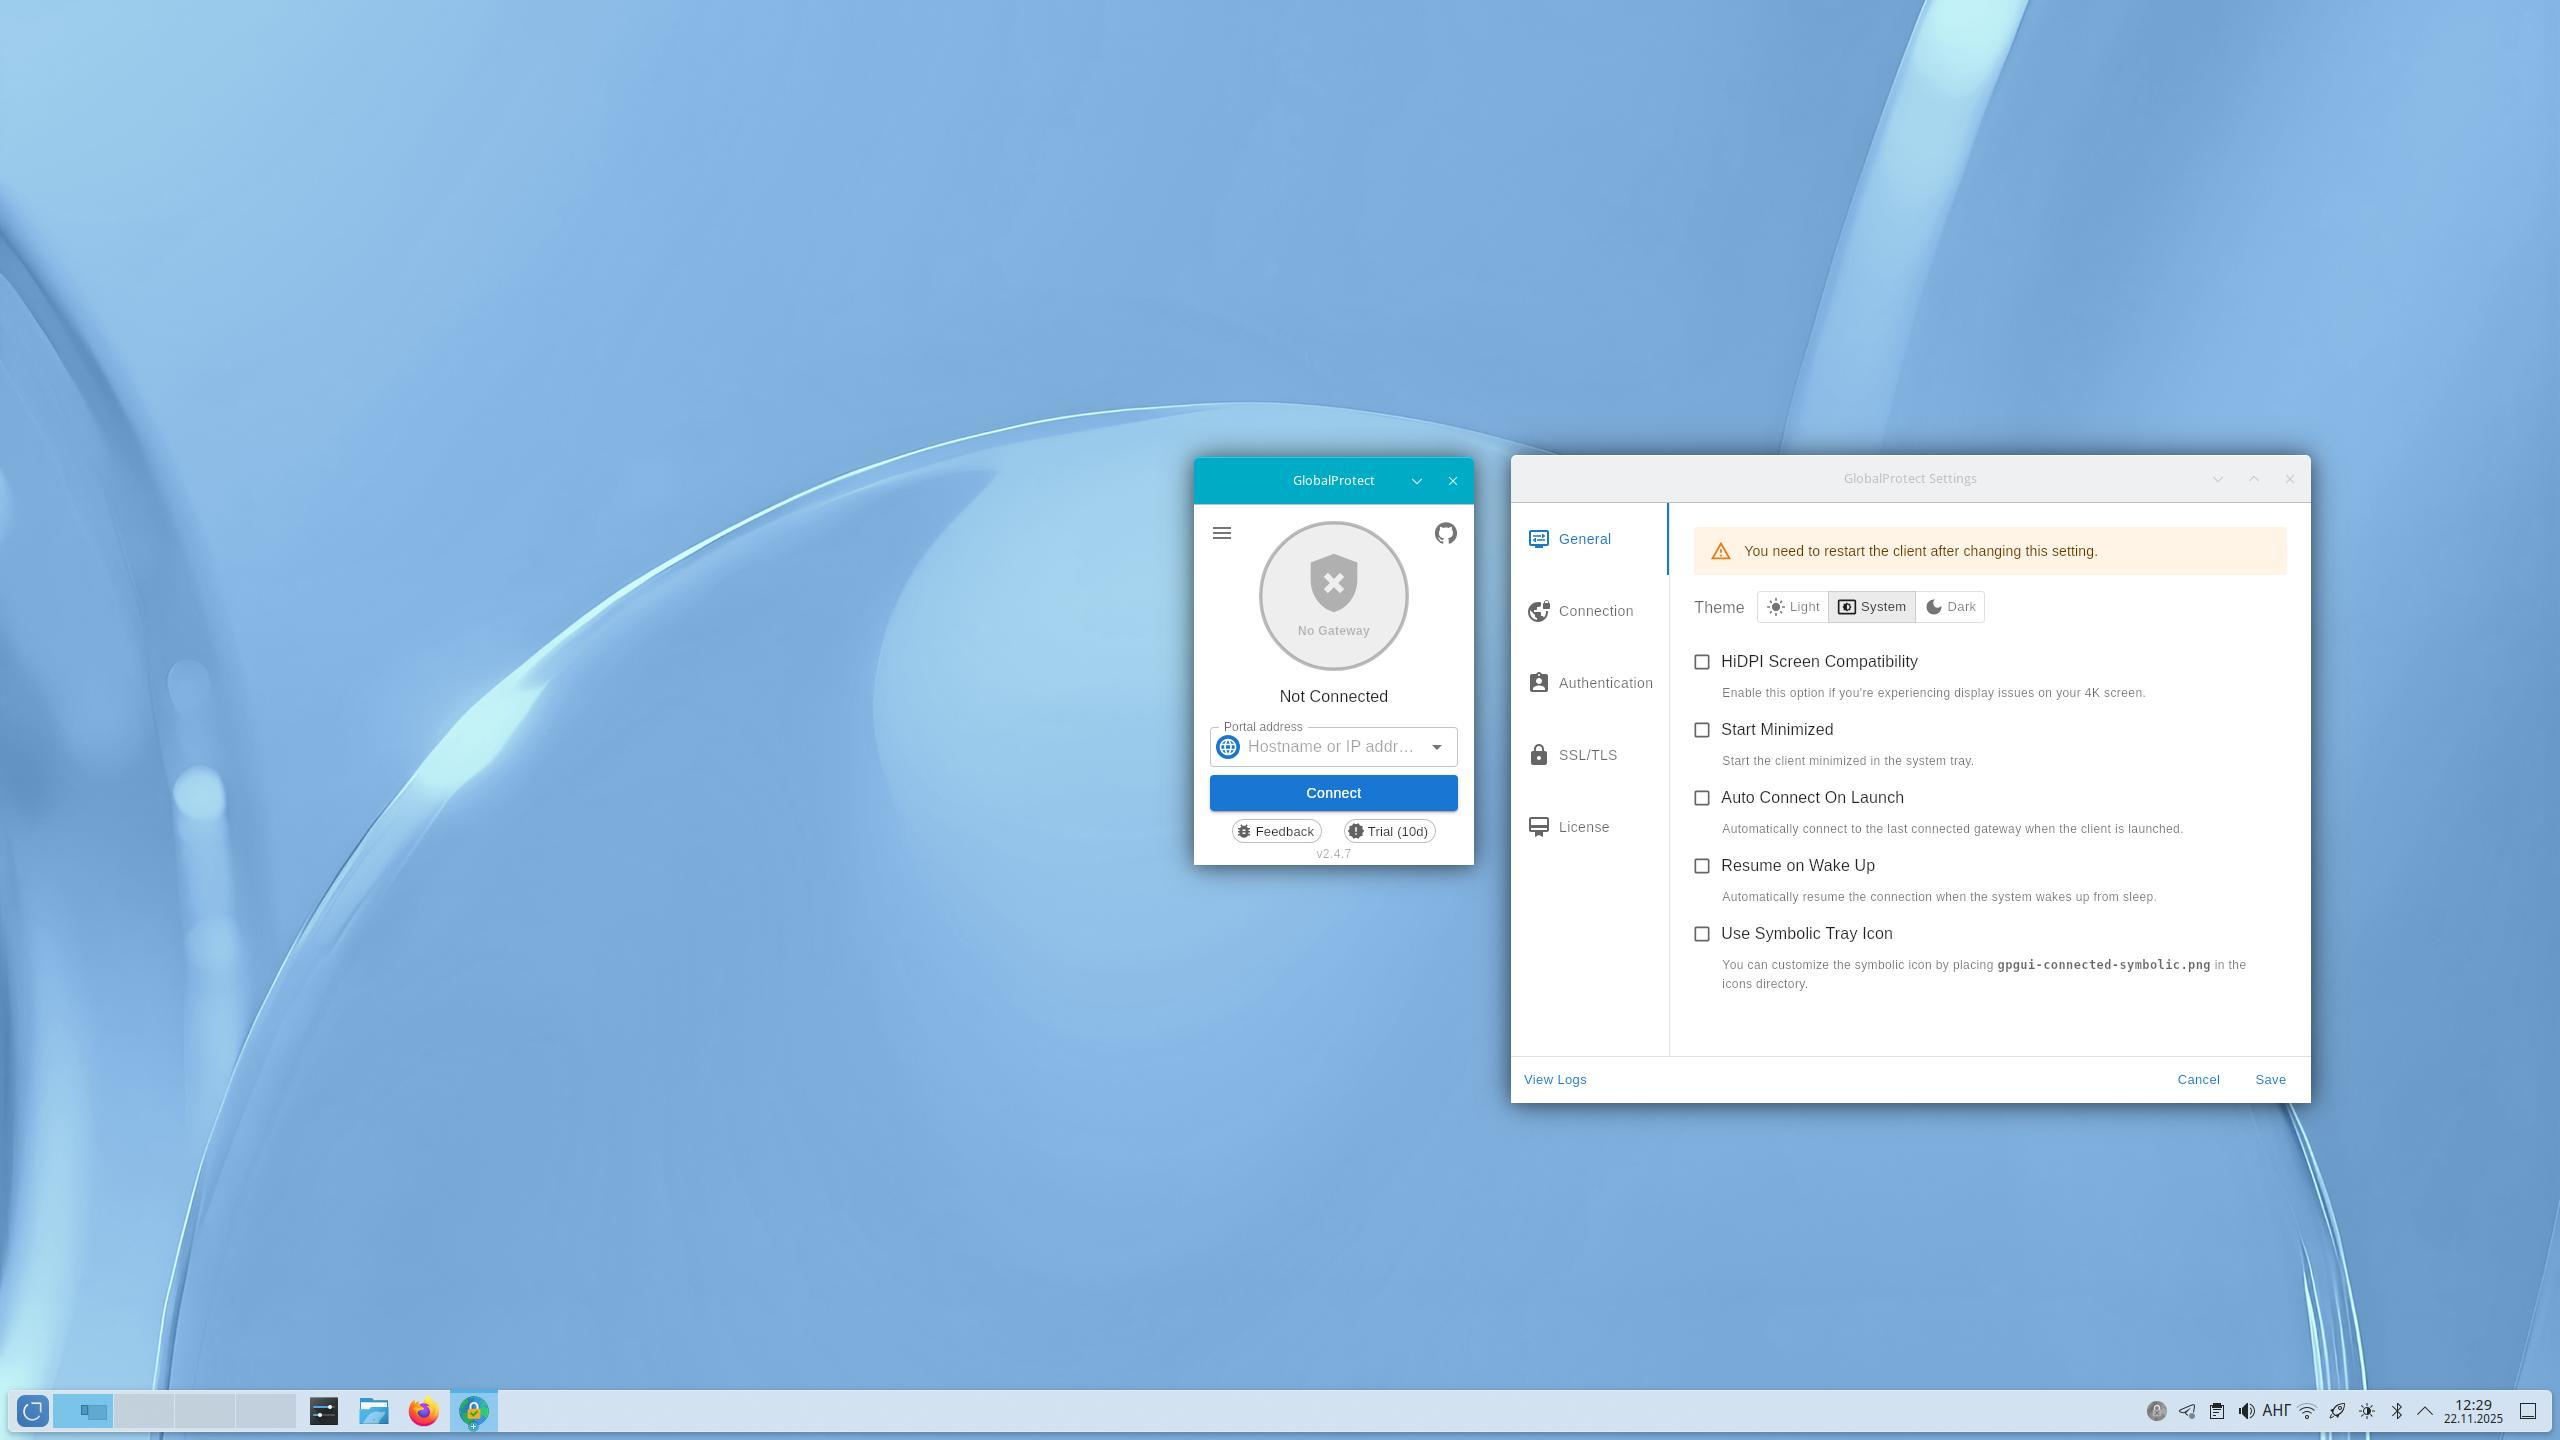Expand the portal address dropdown arrow
The height and width of the screenshot is (1440, 2560).
[x=1436, y=747]
